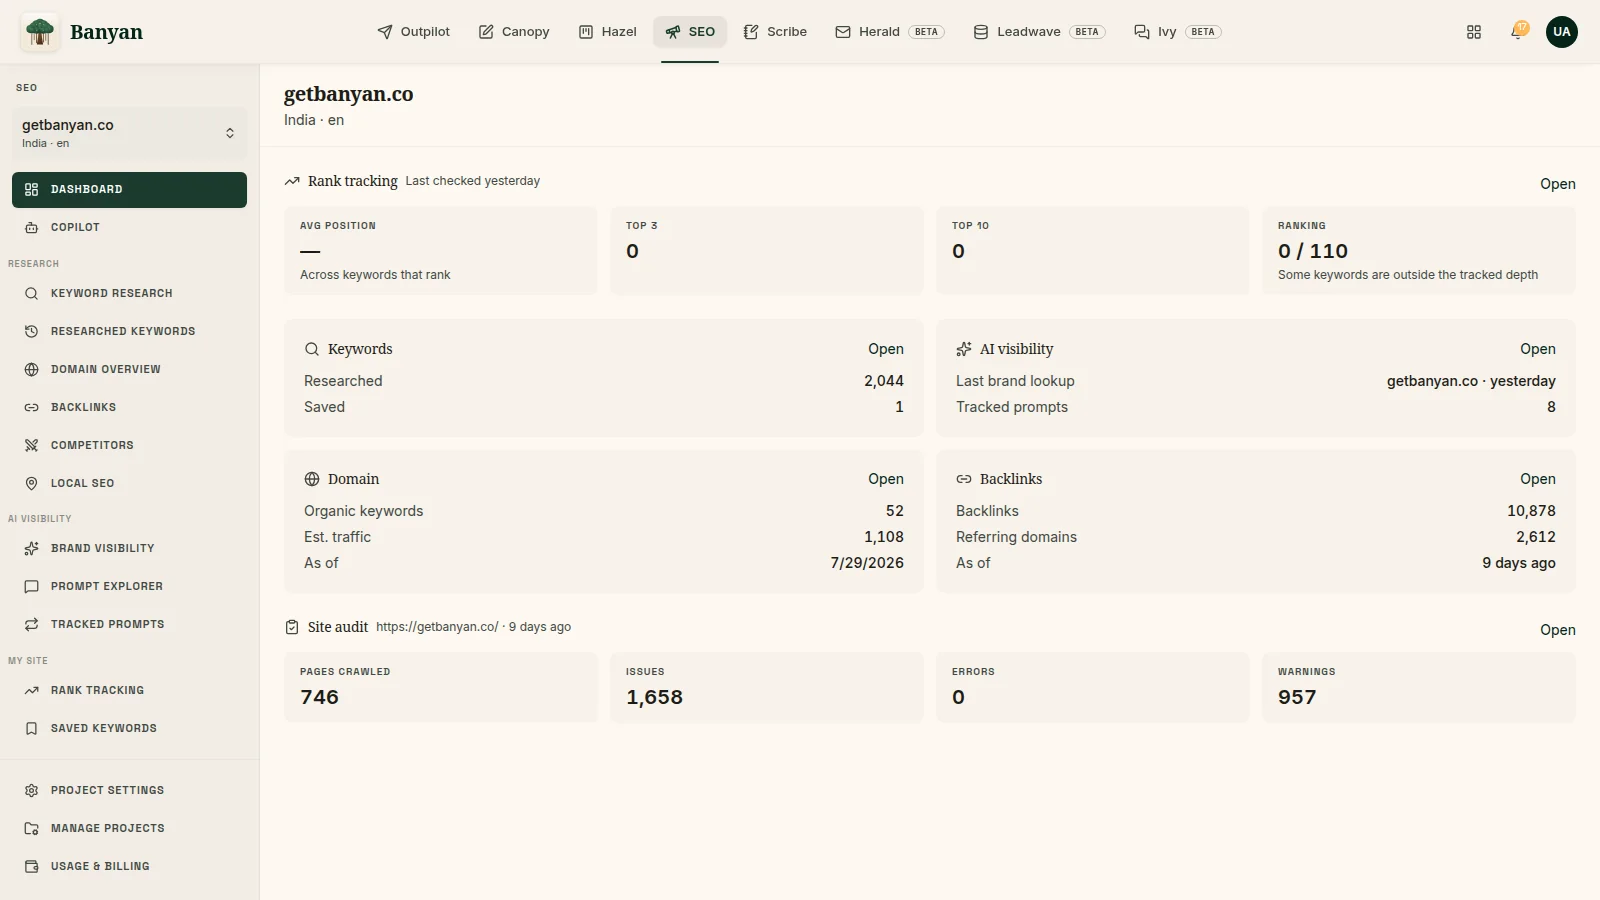The image size is (1600, 900).
Task: Open the UA user avatar menu
Action: click(x=1562, y=32)
